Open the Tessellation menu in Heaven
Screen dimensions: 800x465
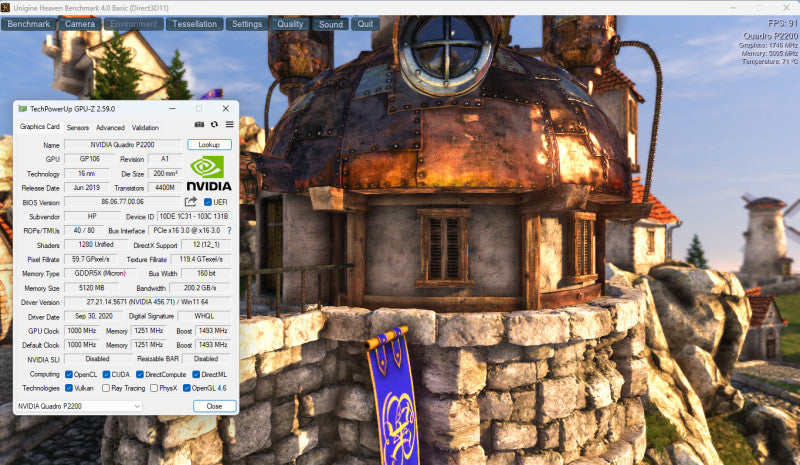[194, 24]
